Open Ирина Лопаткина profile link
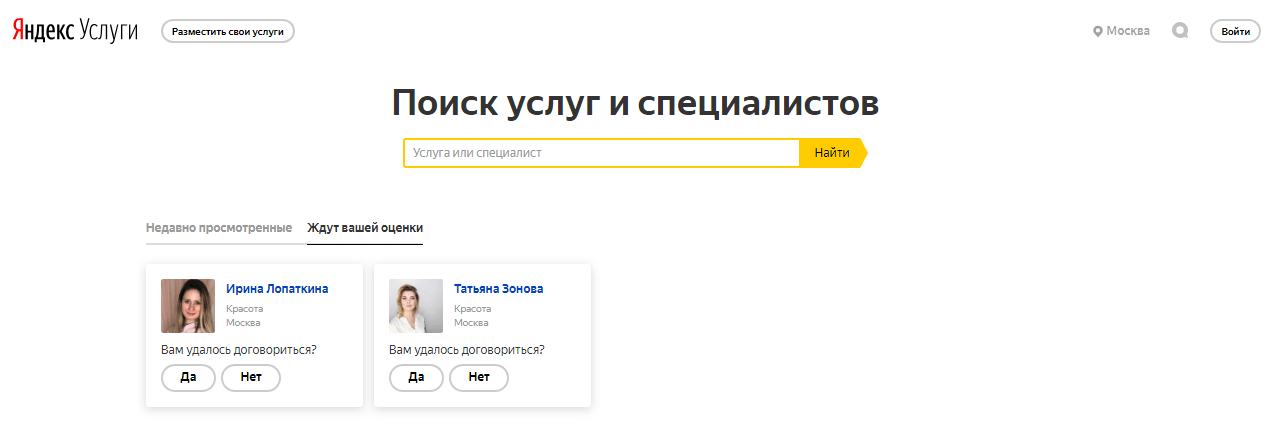This screenshot has width=1283, height=433. tap(277, 289)
